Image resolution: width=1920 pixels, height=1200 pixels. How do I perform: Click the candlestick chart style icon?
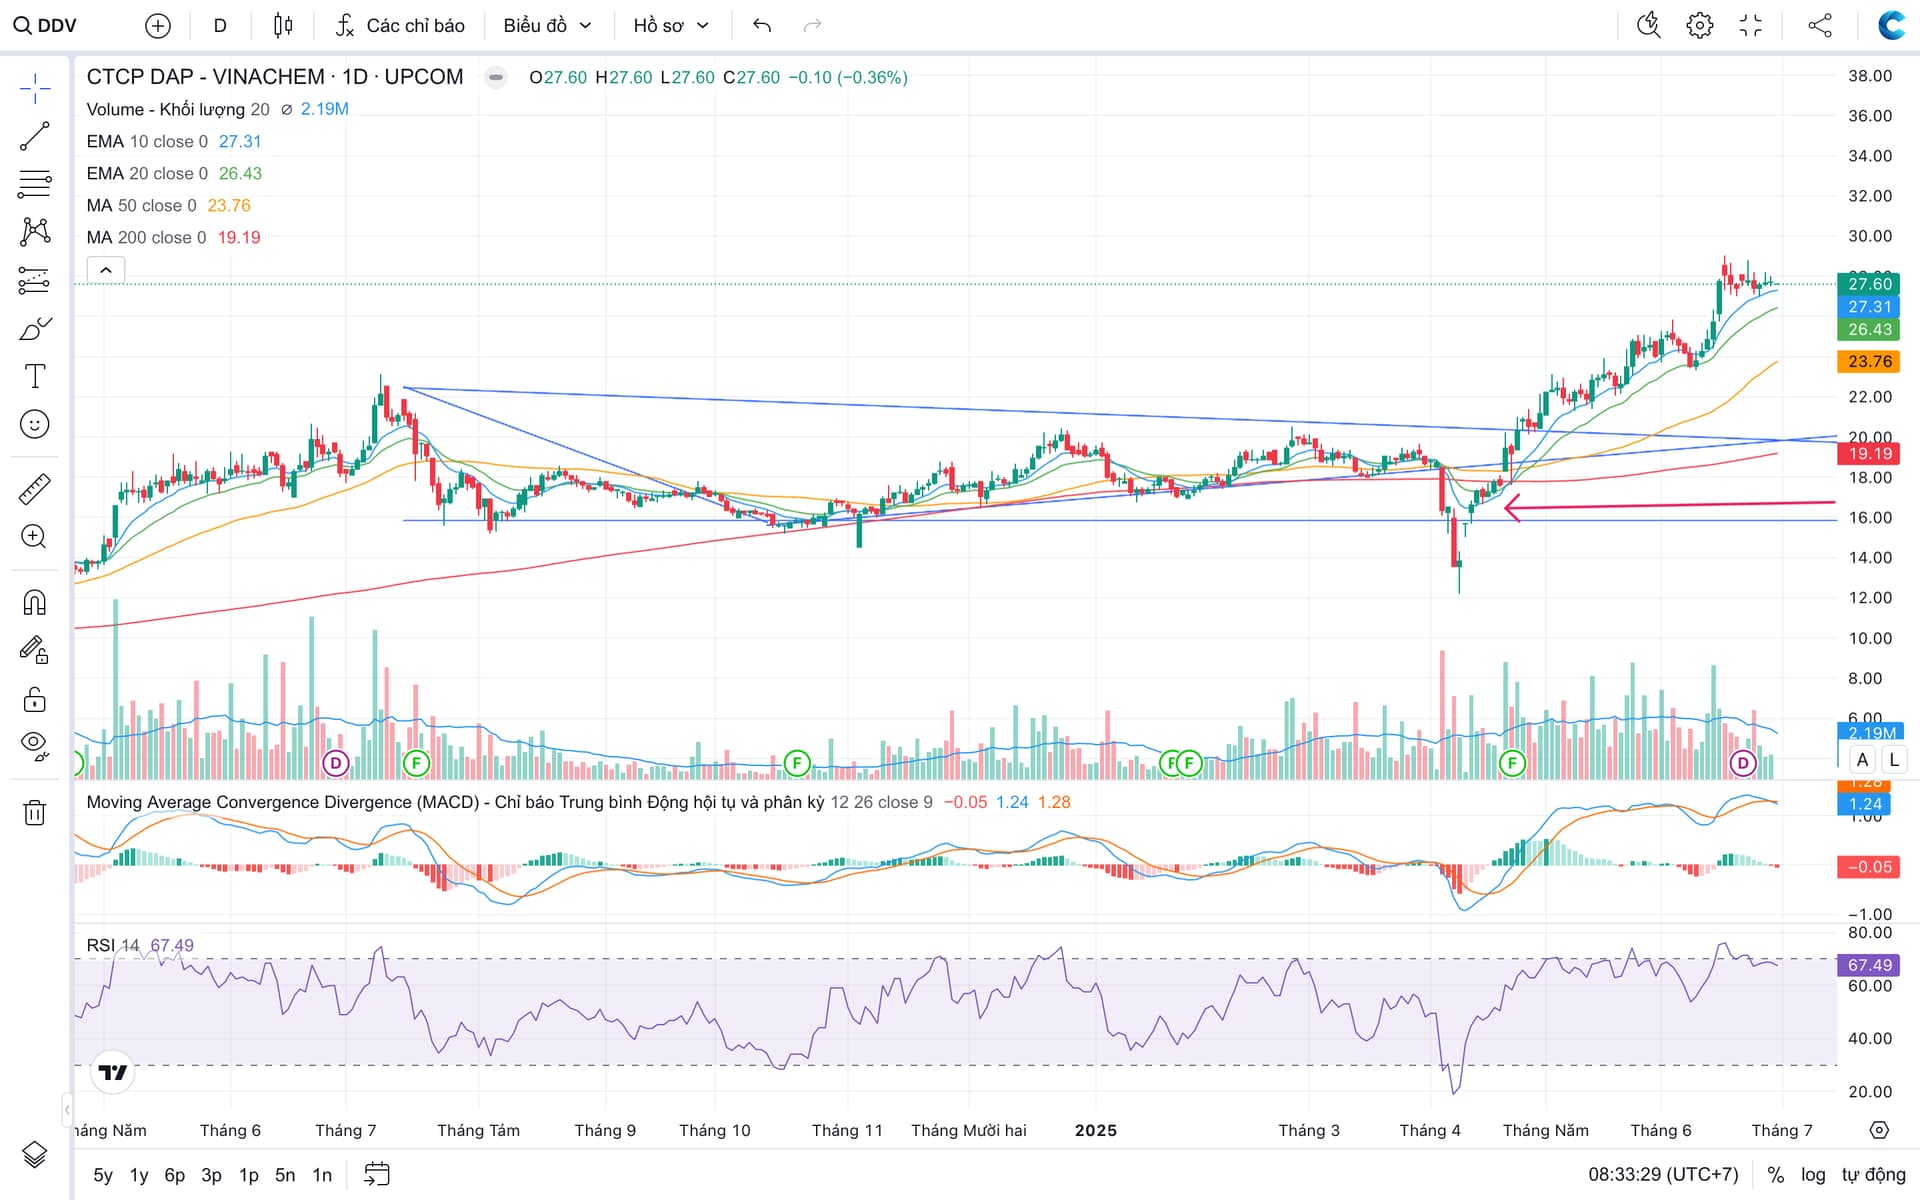pyautogui.click(x=283, y=25)
